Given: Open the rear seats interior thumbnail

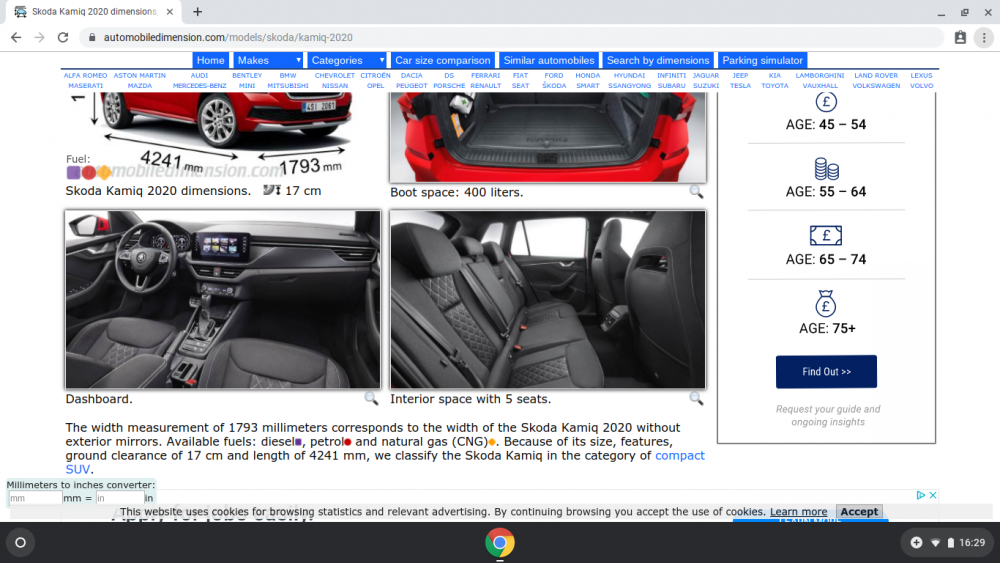Looking at the screenshot, I should (x=548, y=299).
